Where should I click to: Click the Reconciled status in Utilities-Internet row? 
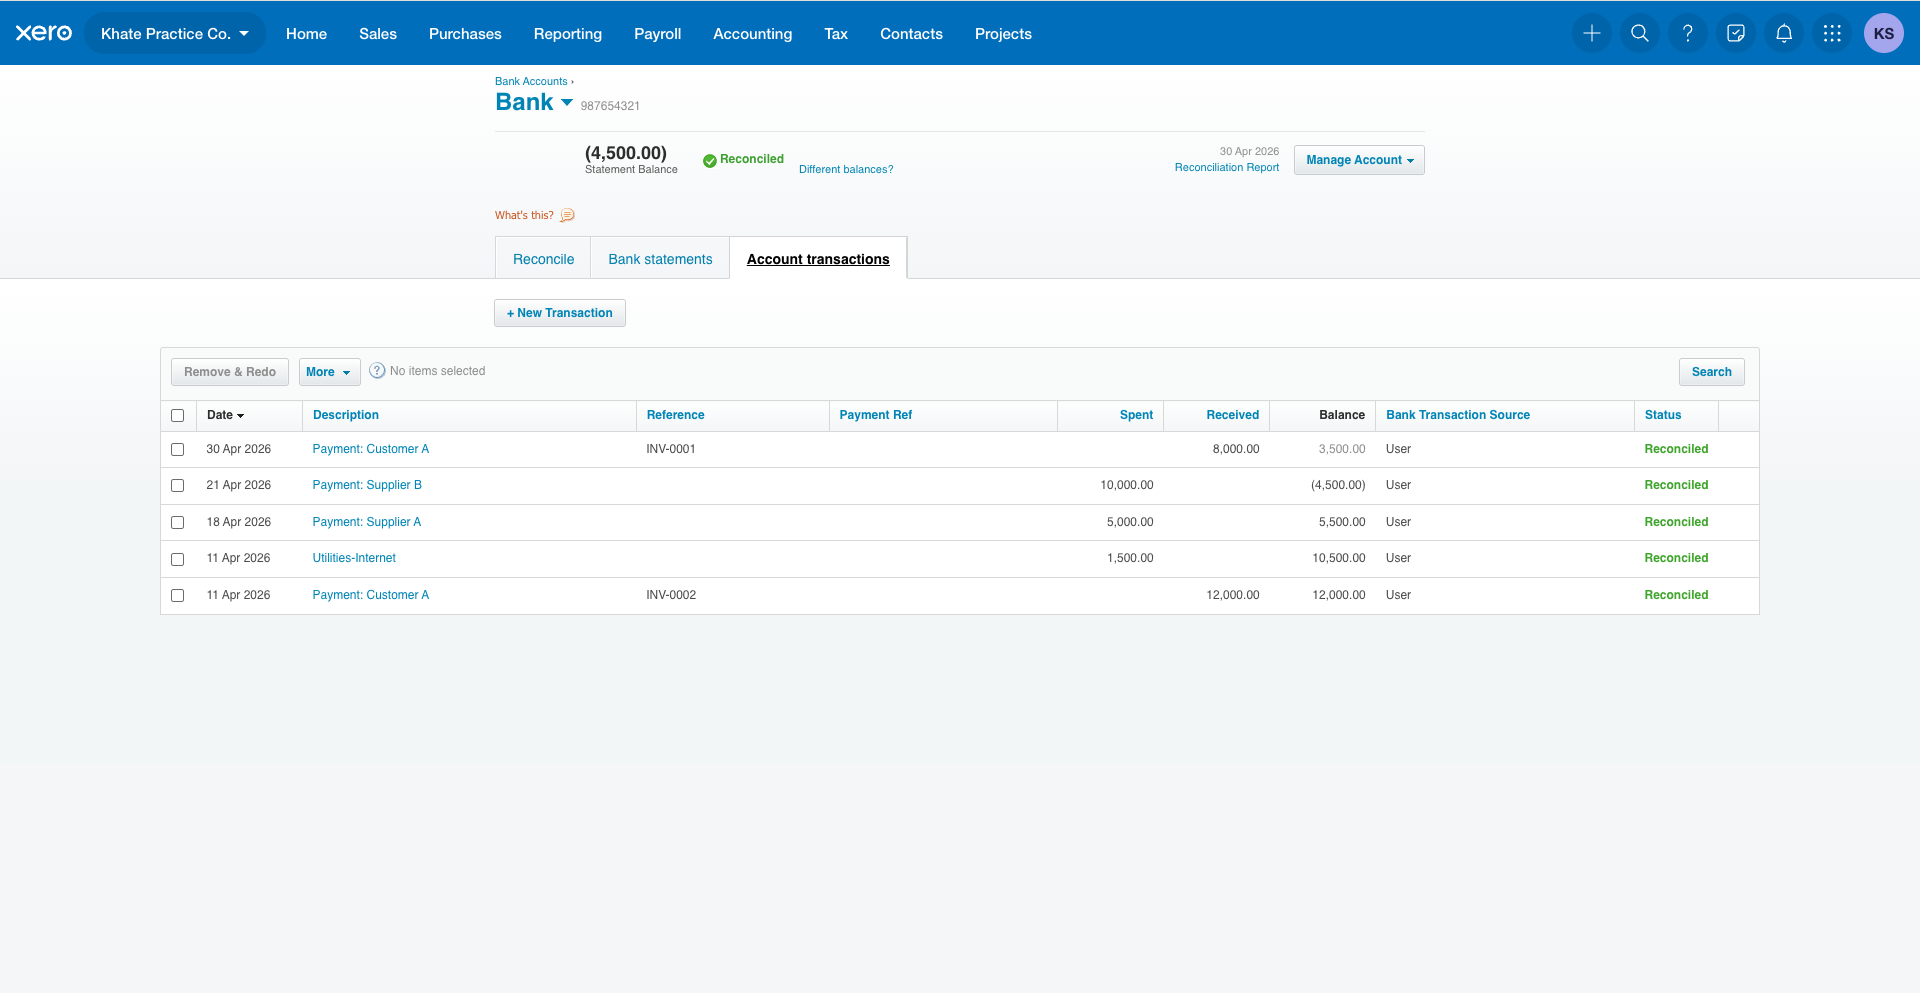pos(1676,558)
